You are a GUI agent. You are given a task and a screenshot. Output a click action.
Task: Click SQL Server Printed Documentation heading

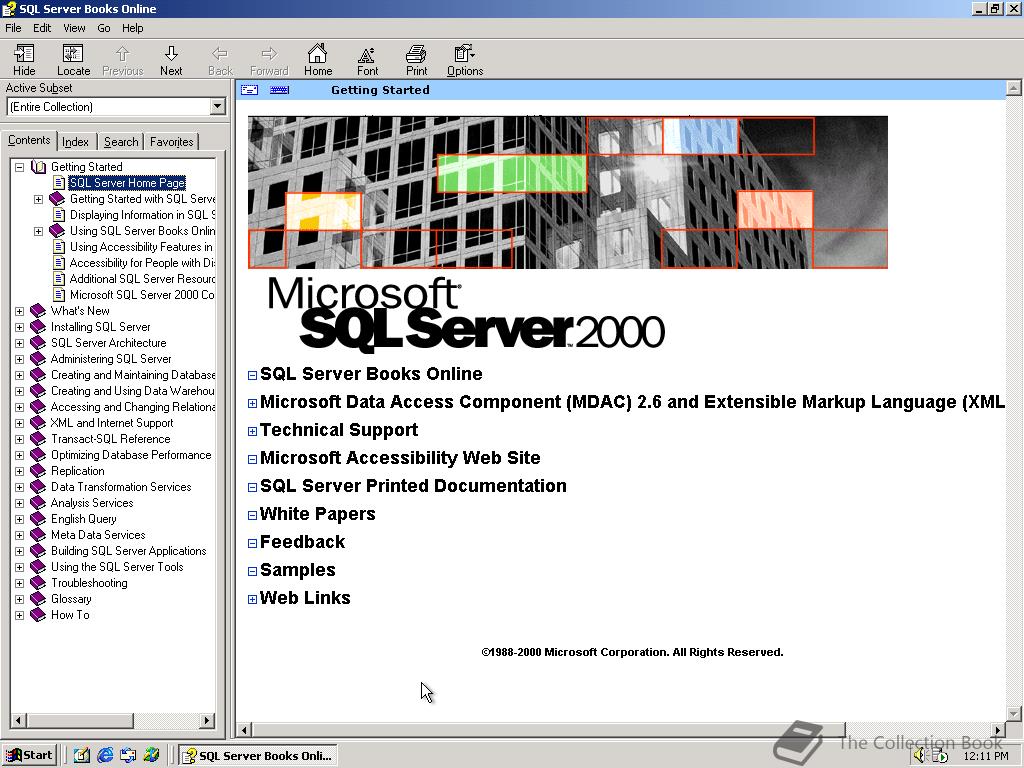pyautogui.click(x=413, y=486)
